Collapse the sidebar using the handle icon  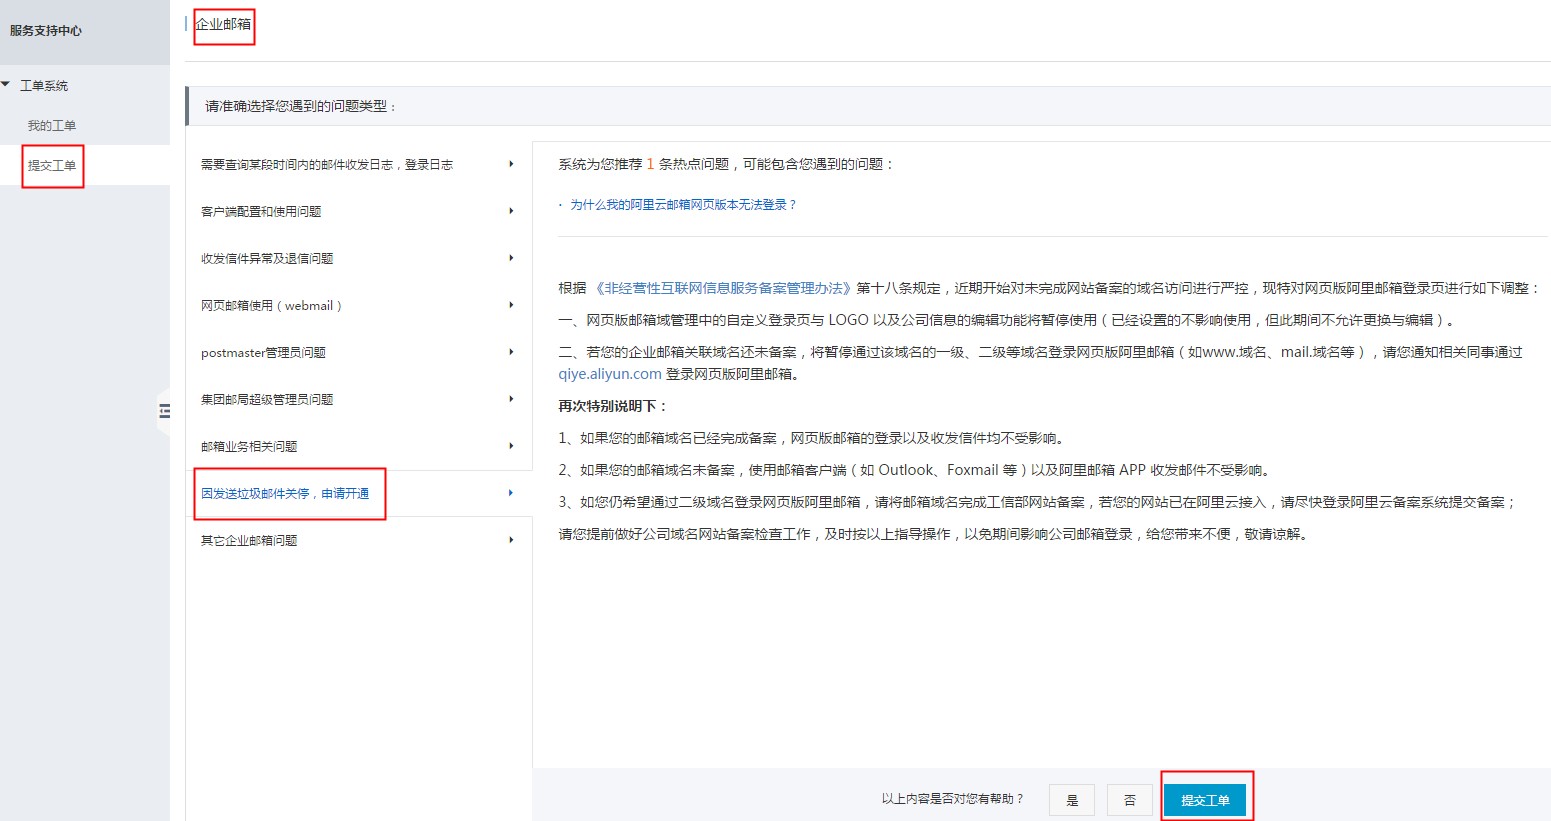(164, 411)
